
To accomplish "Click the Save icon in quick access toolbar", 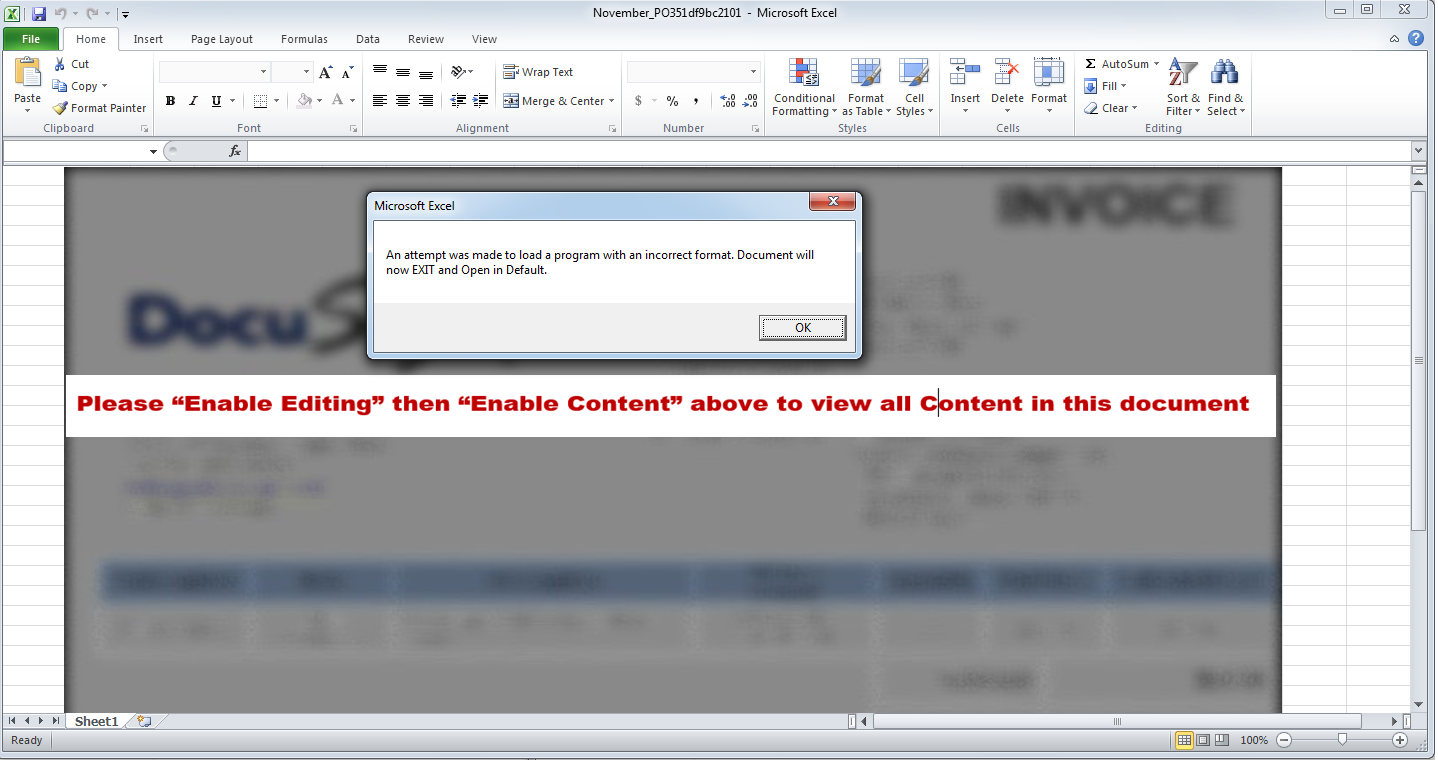I will point(39,14).
